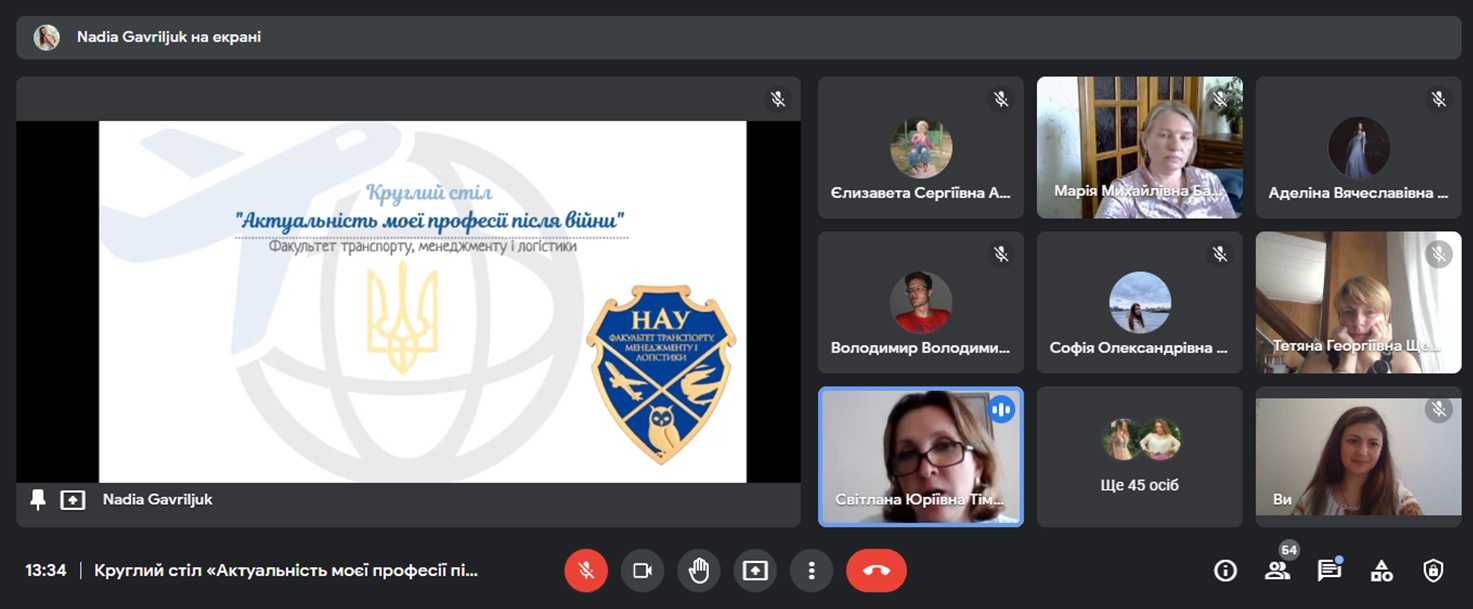The height and width of the screenshot is (609, 1473).
Task: Unpin presentation using the pin icon
Action: pos(38,500)
